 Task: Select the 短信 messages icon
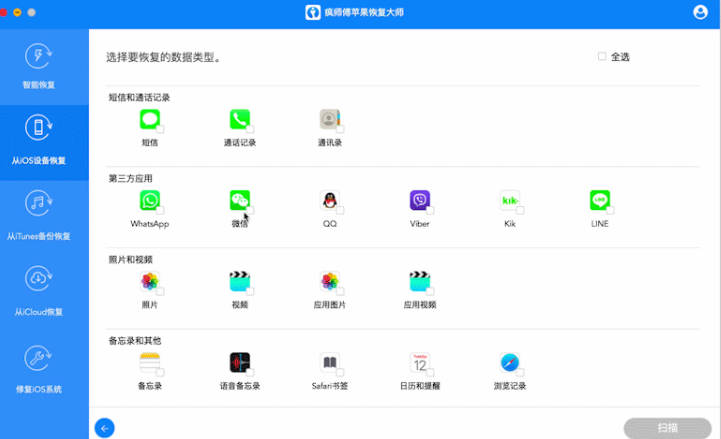click(x=150, y=120)
